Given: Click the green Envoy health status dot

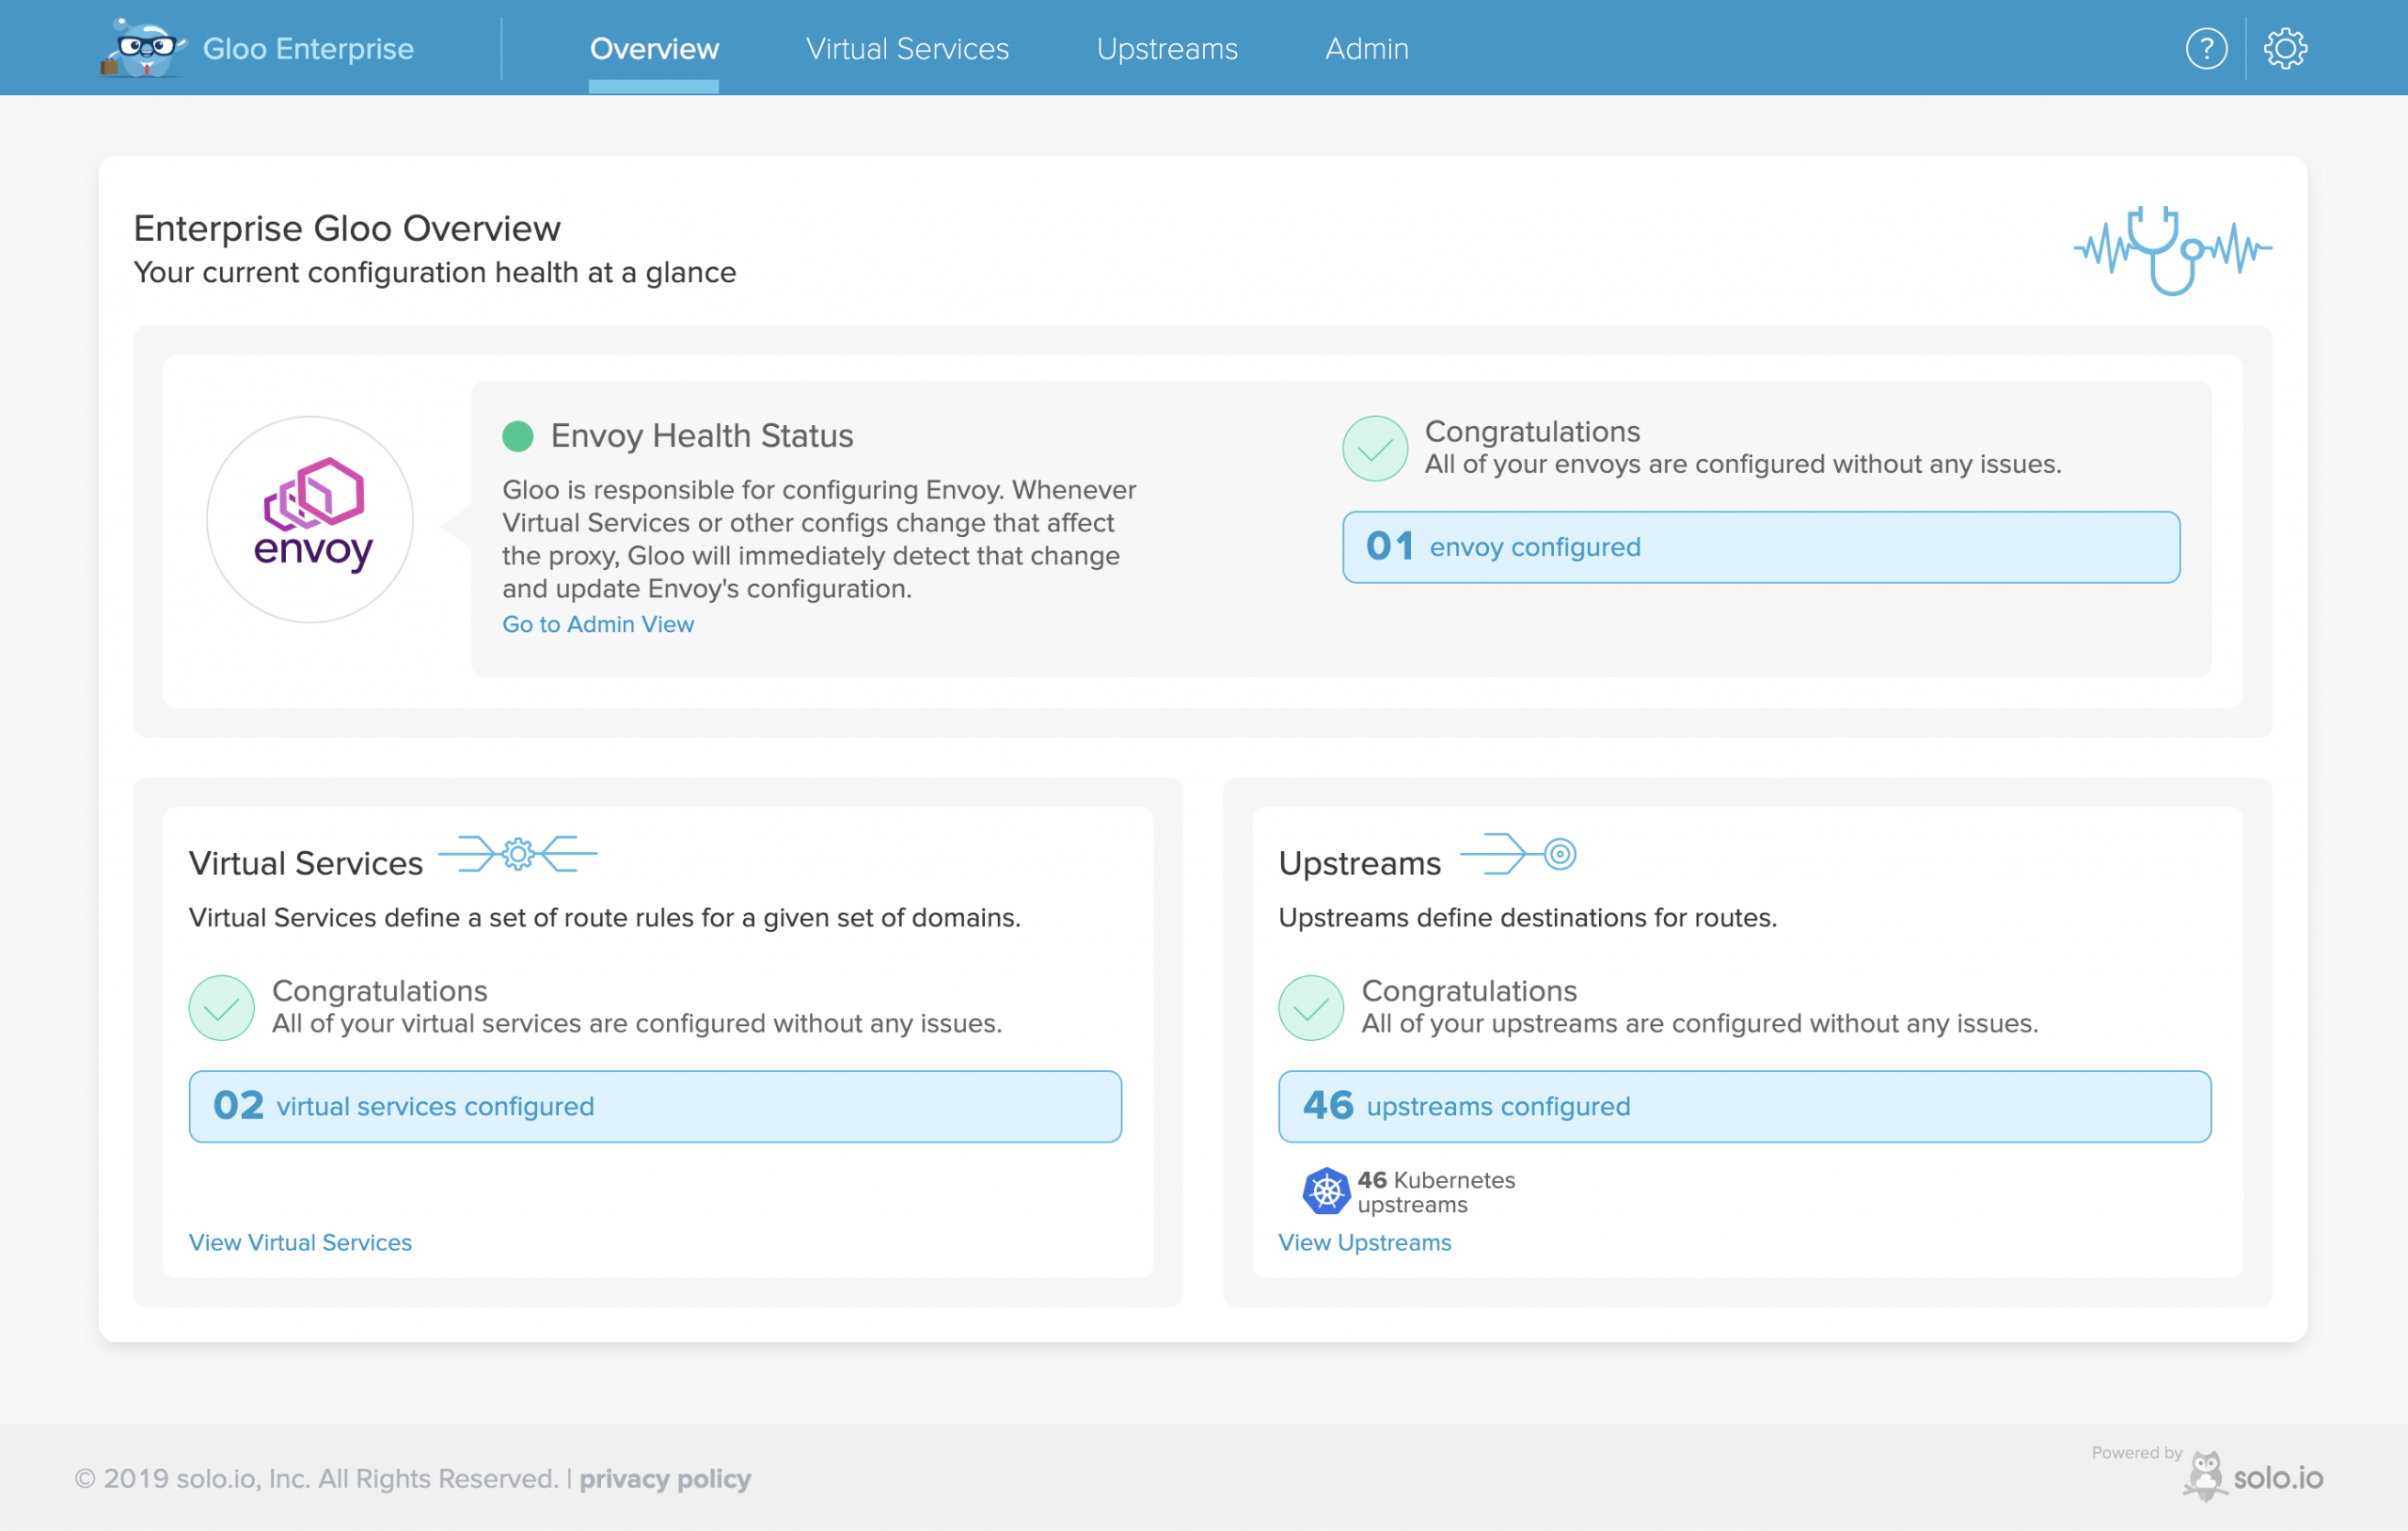Looking at the screenshot, I should [517, 436].
